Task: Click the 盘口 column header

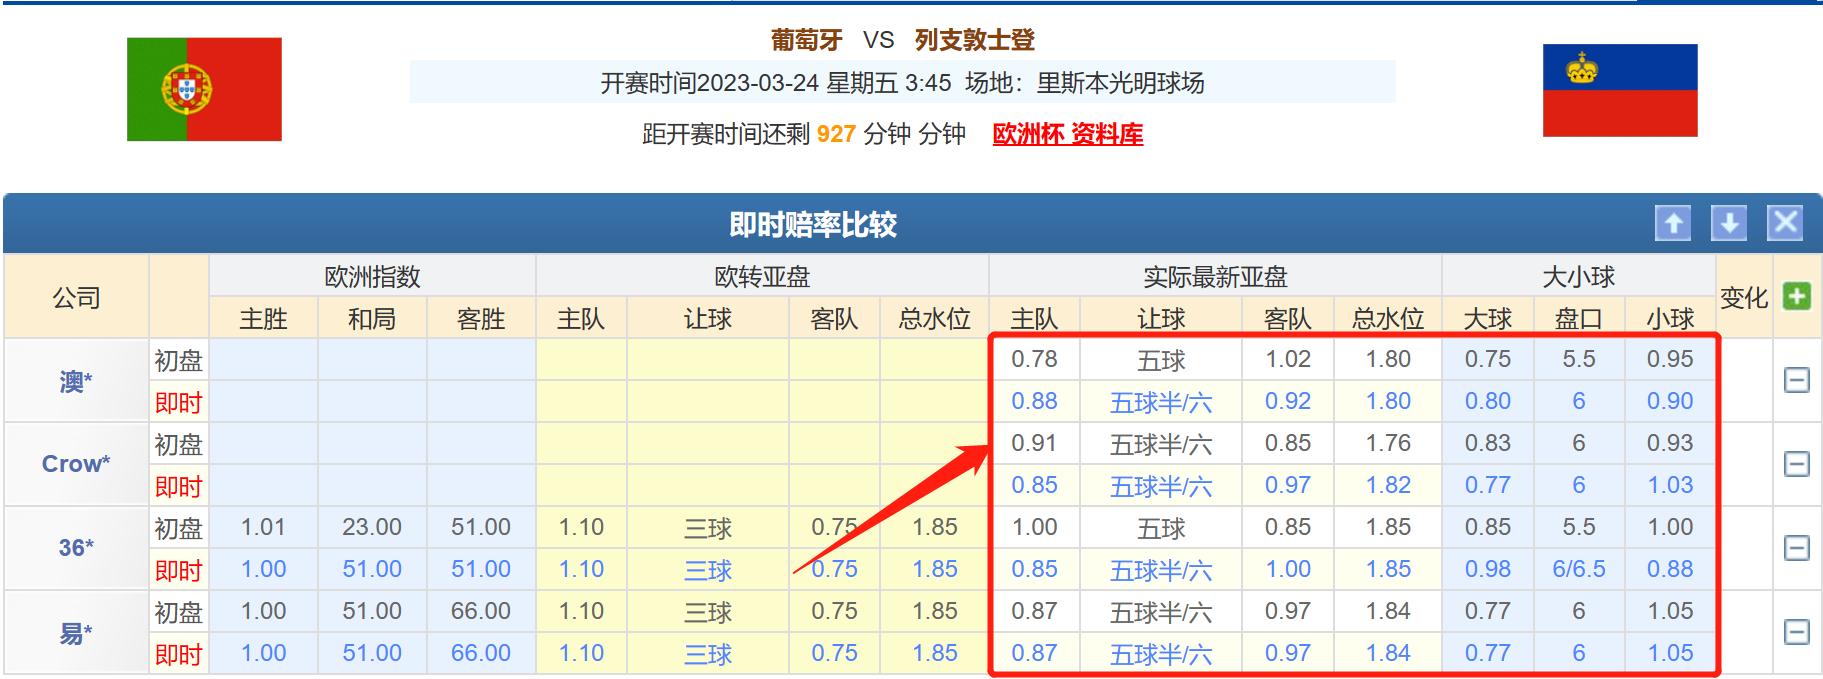Action: point(1579,319)
